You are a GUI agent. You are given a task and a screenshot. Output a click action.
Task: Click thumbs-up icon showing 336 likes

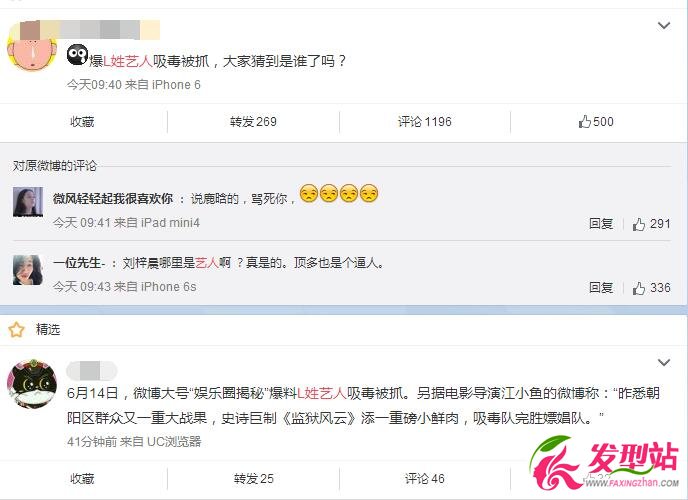click(639, 288)
